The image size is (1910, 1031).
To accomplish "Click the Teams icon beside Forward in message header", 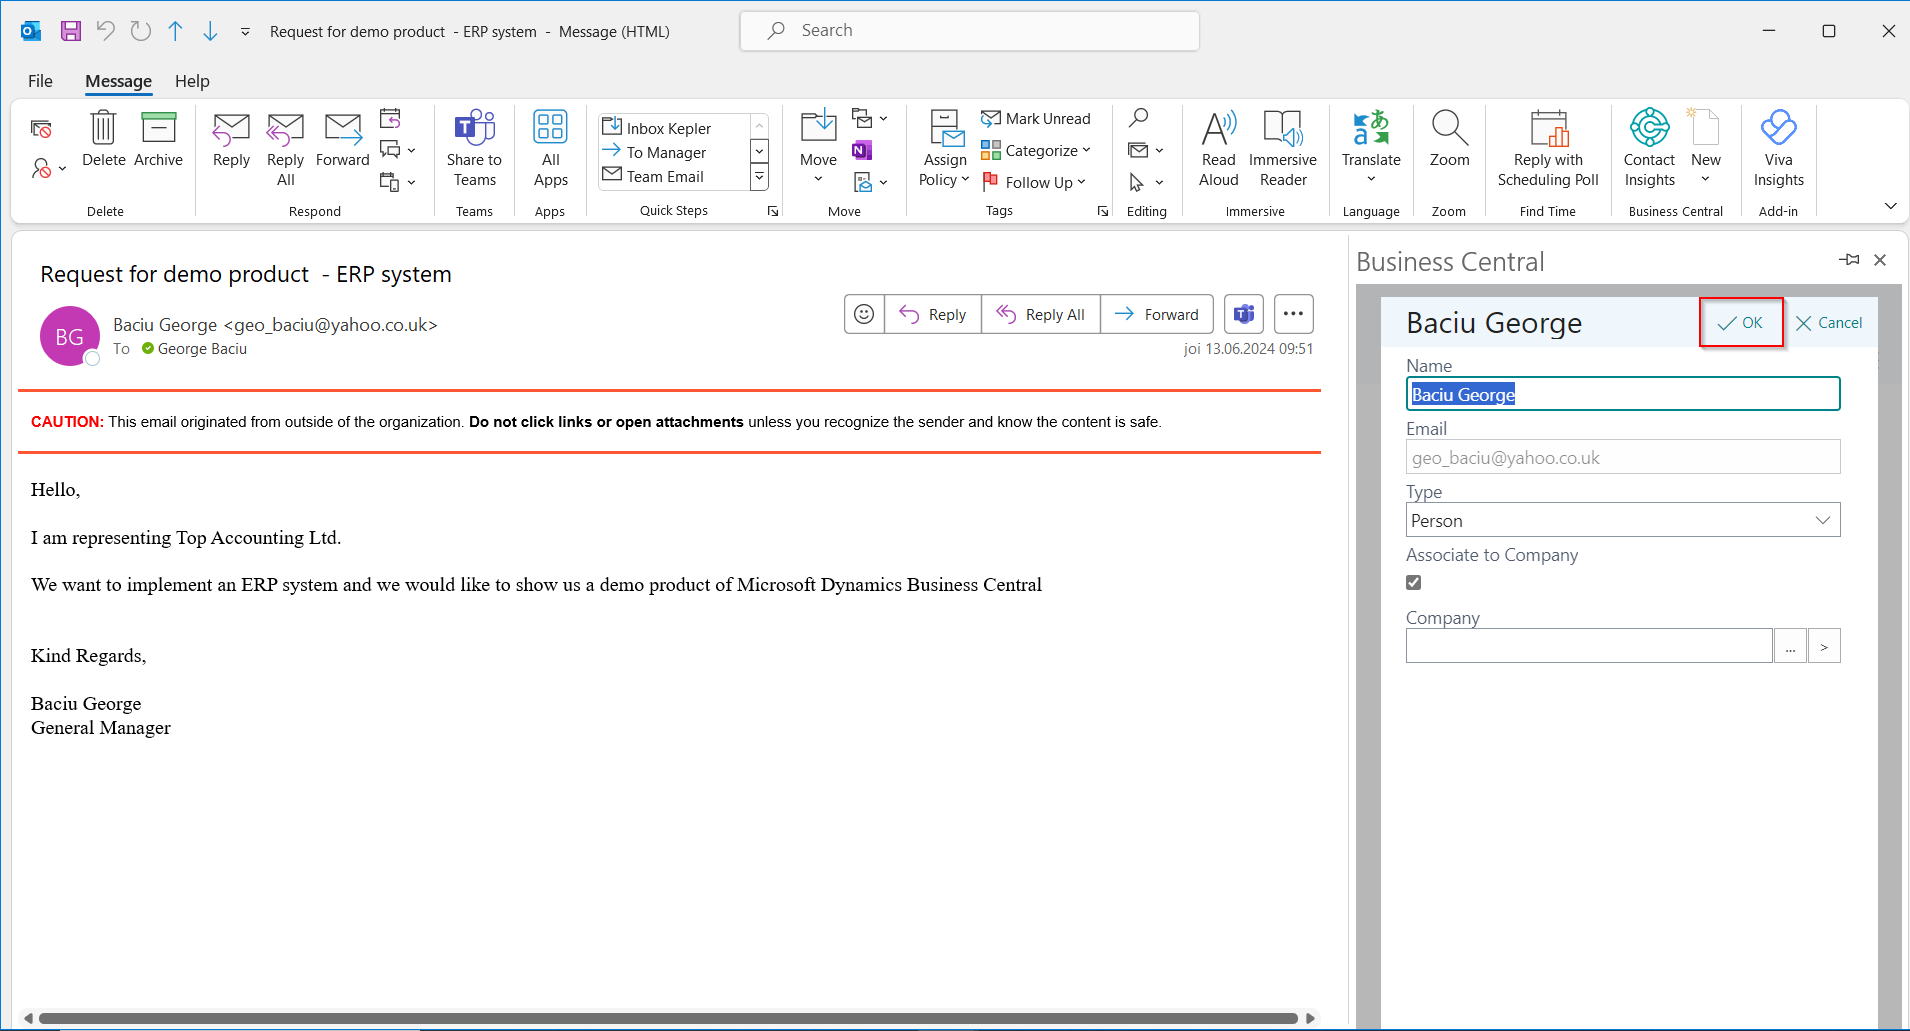I will [1244, 314].
